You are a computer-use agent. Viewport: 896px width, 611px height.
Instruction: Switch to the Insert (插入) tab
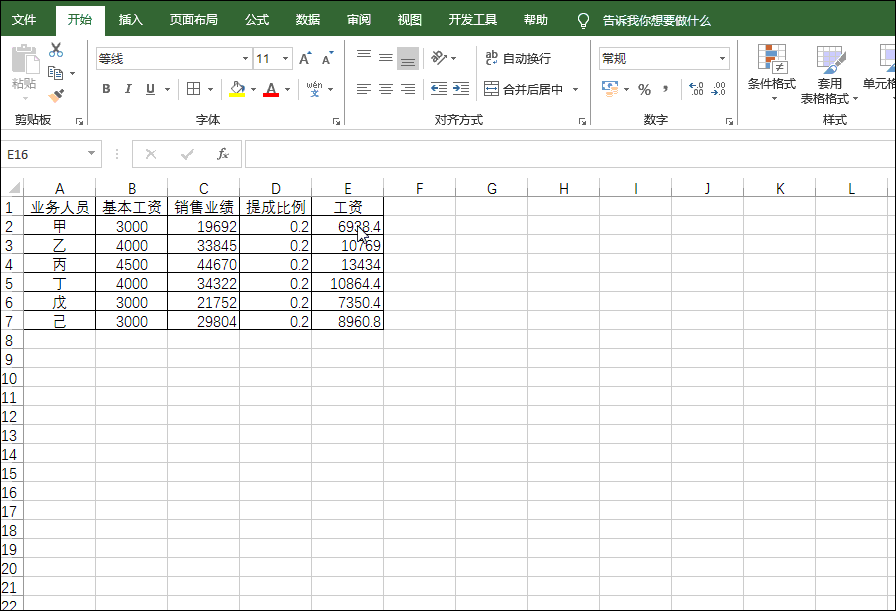click(130, 20)
